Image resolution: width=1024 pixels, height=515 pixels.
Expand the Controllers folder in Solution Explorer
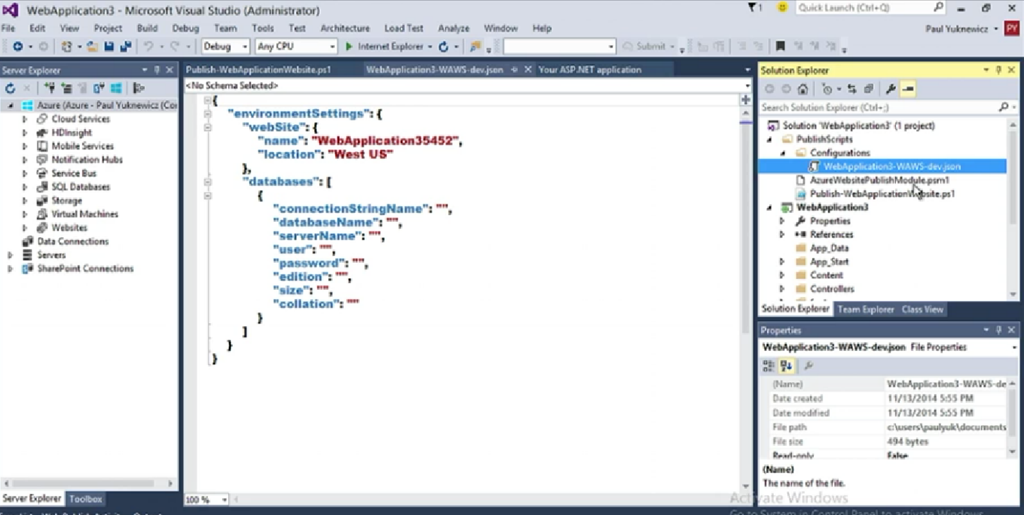[x=782, y=289]
